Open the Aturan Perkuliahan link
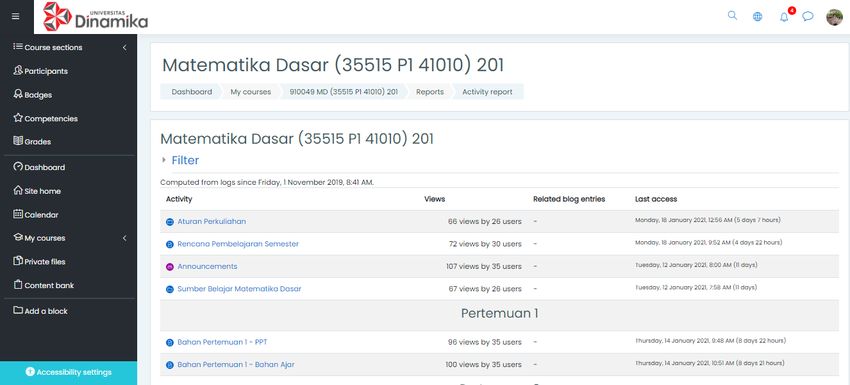Screen dimensions: 850x385 (211, 221)
